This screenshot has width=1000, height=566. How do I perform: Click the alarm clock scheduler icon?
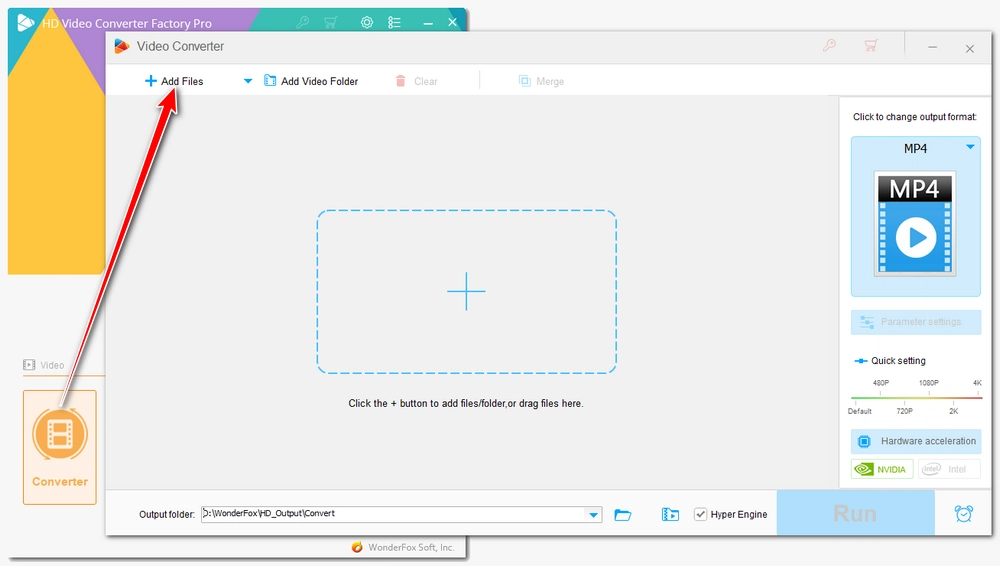point(964,513)
